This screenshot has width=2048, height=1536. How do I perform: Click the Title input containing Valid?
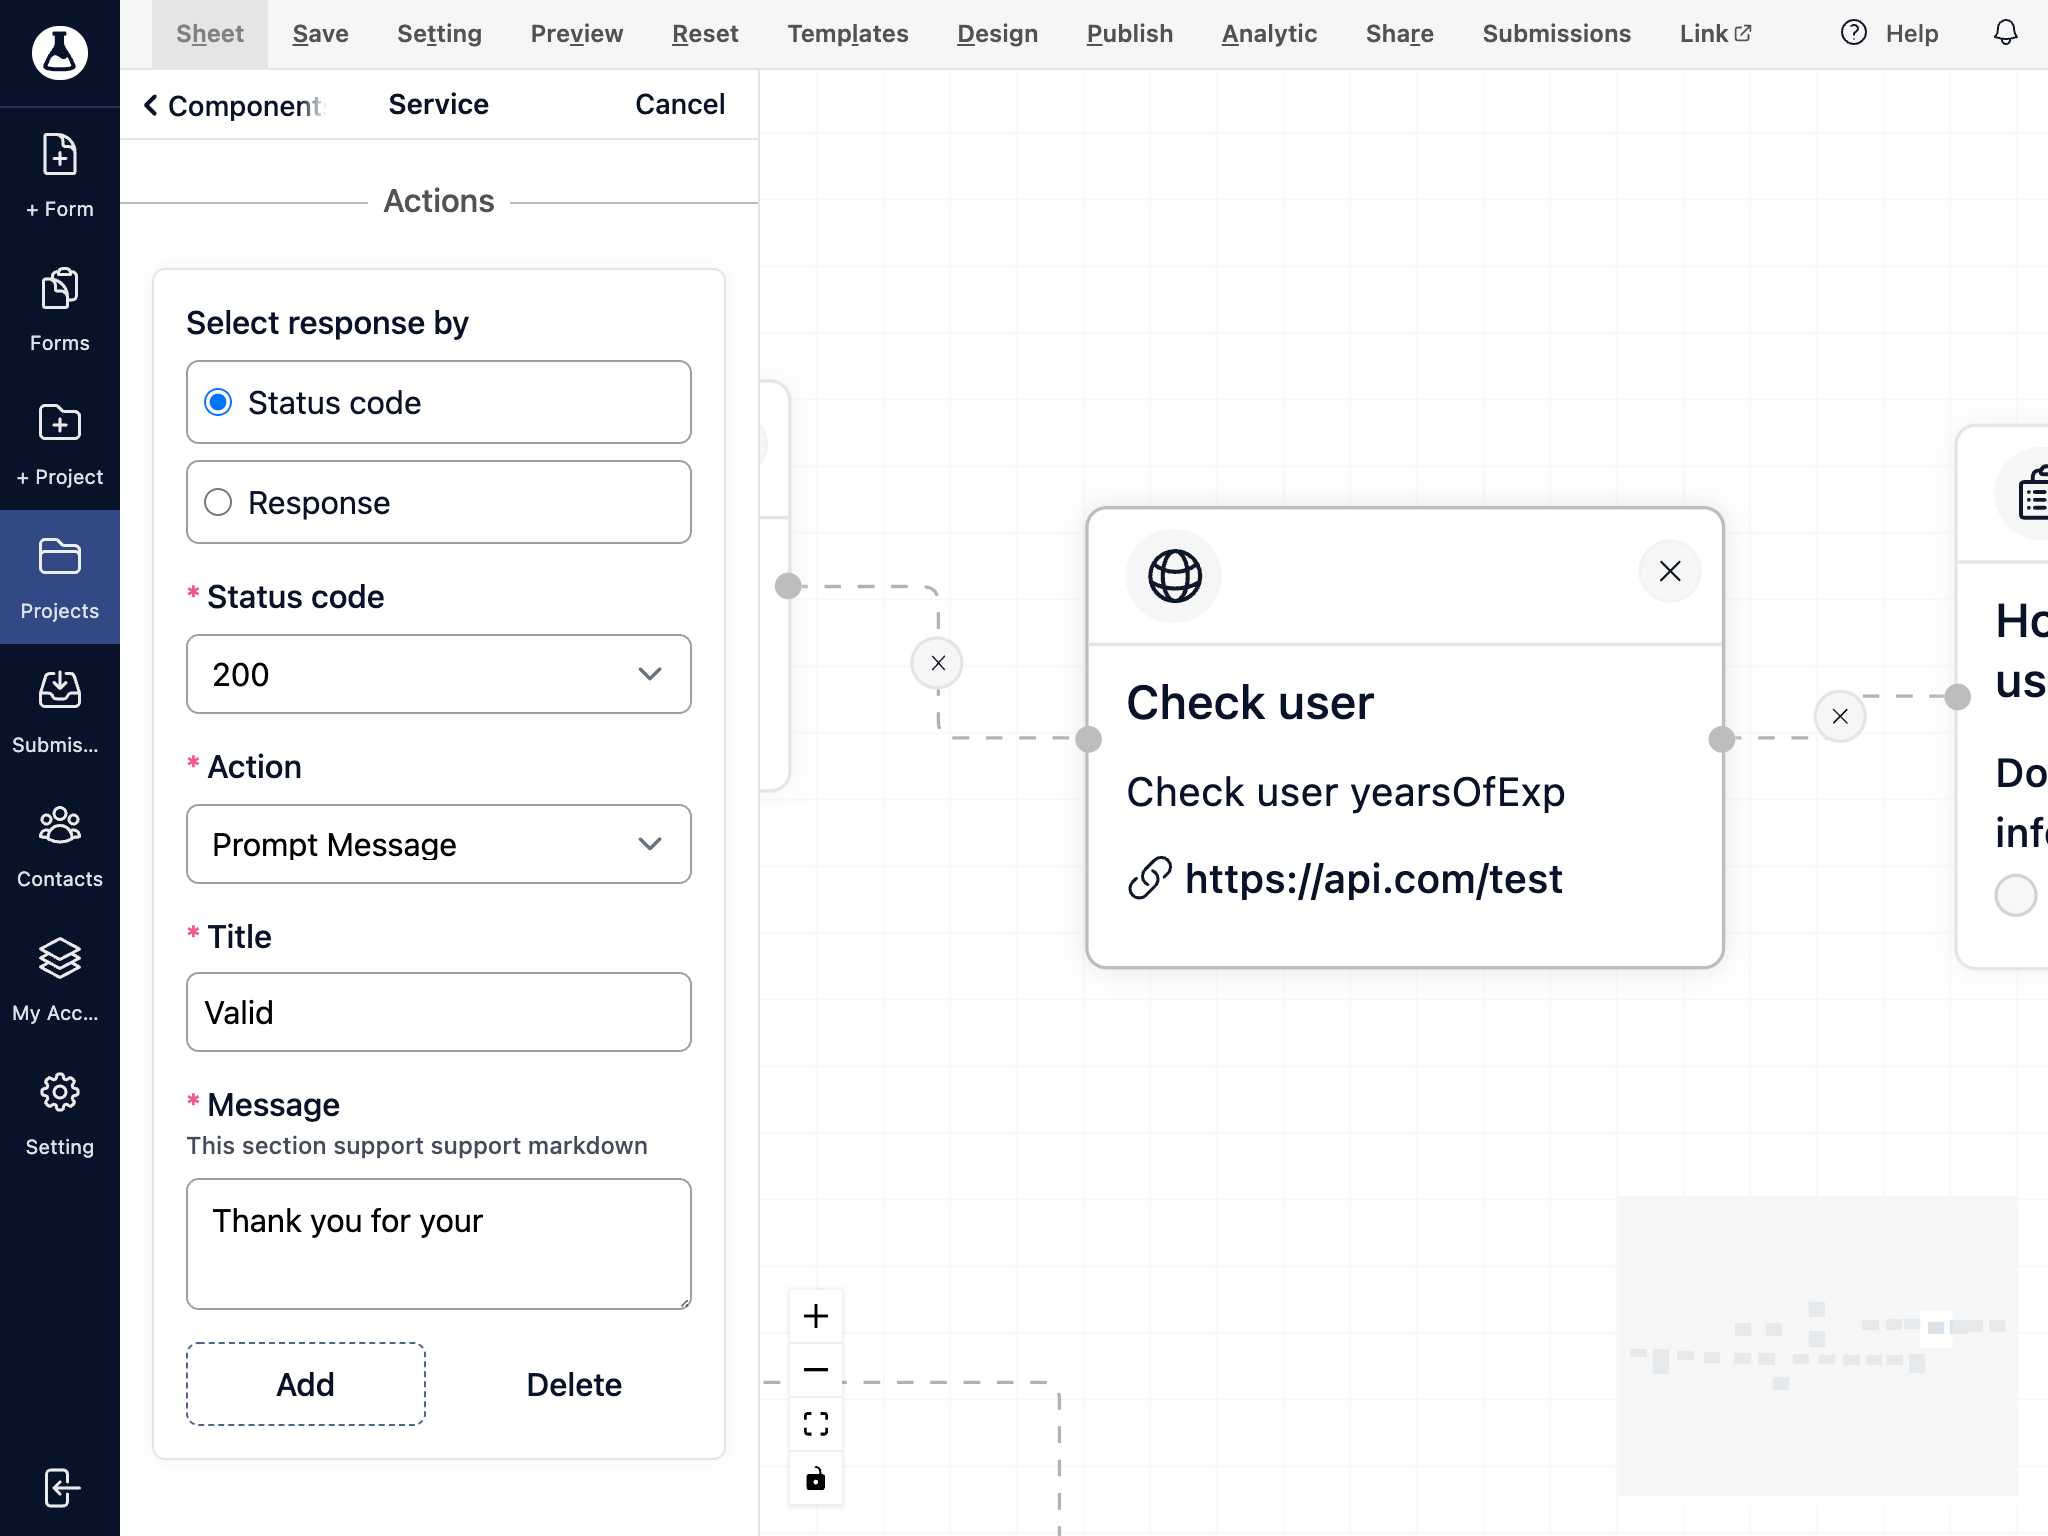[439, 1012]
